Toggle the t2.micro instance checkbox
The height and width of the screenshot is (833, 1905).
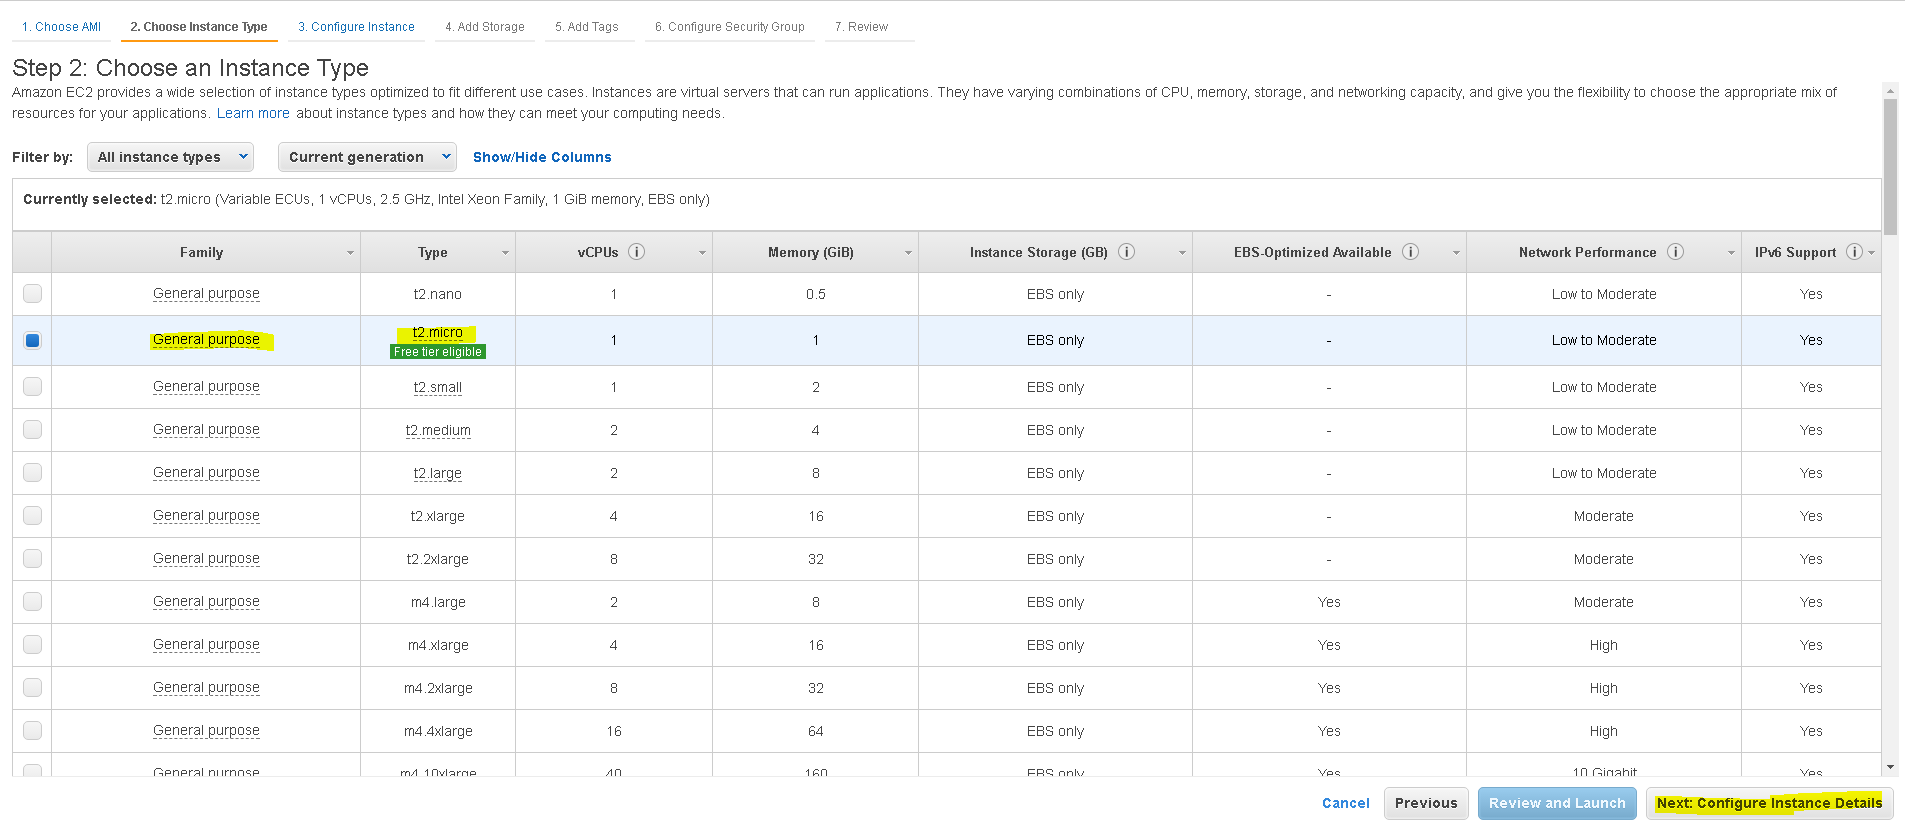click(x=33, y=340)
